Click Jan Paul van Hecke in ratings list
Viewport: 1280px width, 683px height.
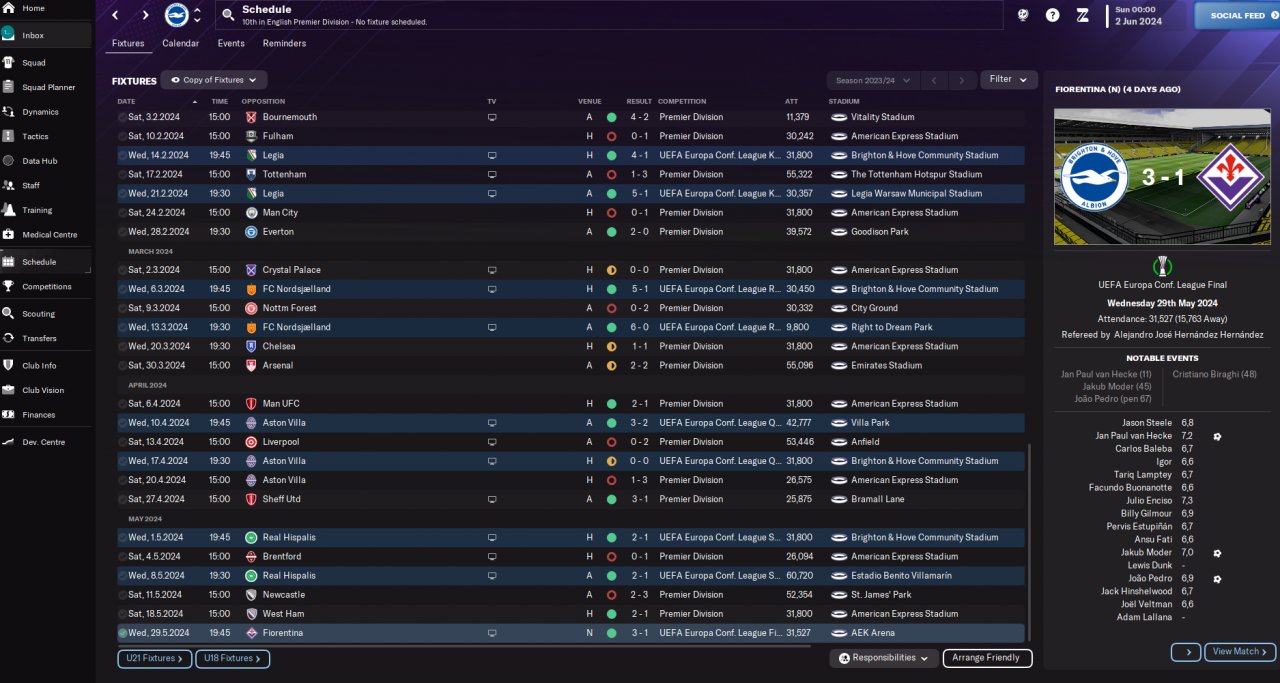tap(1133, 436)
